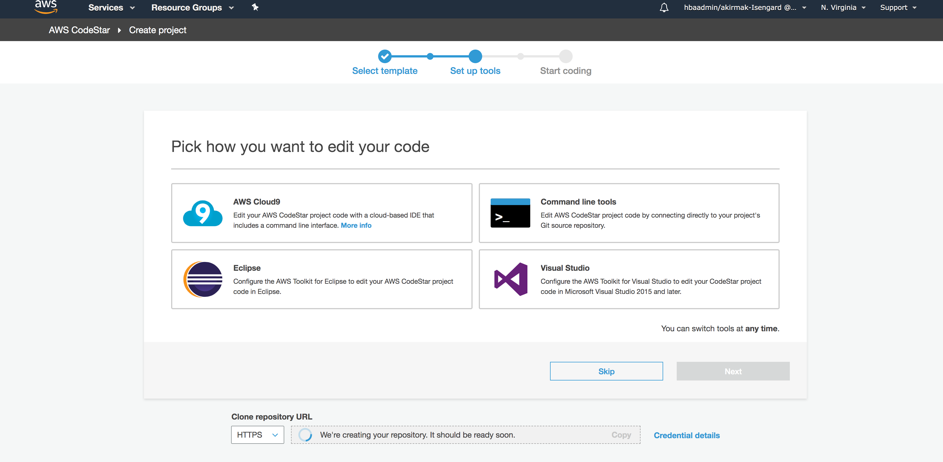The height and width of the screenshot is (462, 943).
Task: Click the 'Pick how you want to edit your code' heading
Action: click(x=300, y=147)
